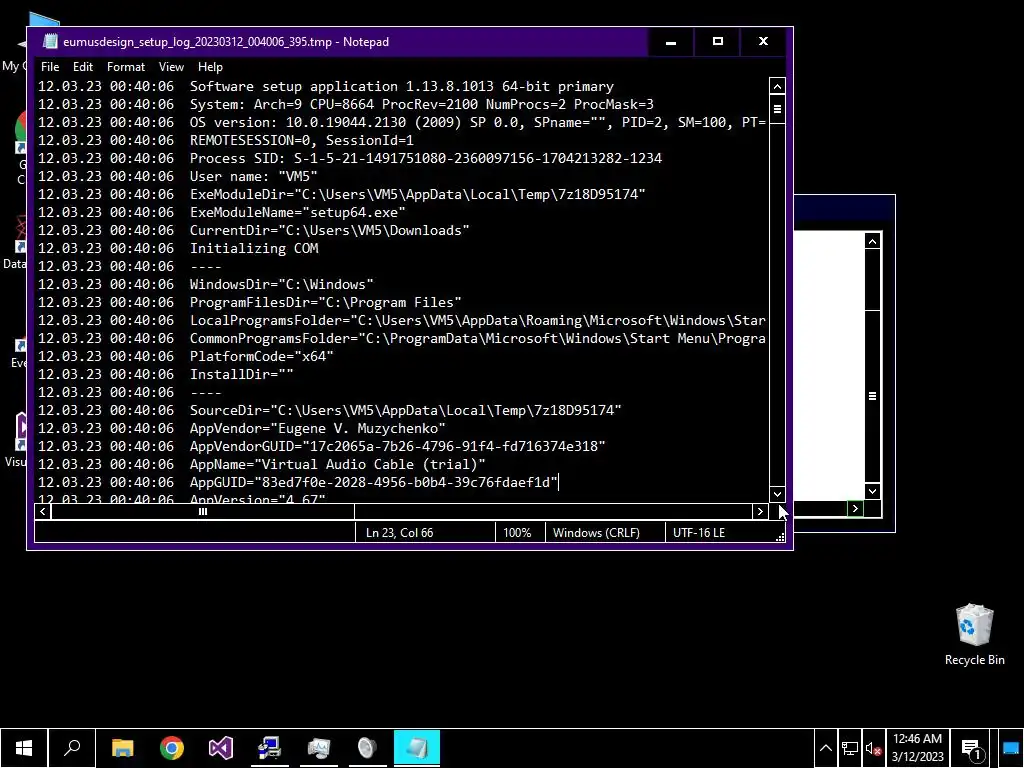Switch to the installer setup taskbar icon
This screenshot has width=1024, height=768.
(269, 748)
